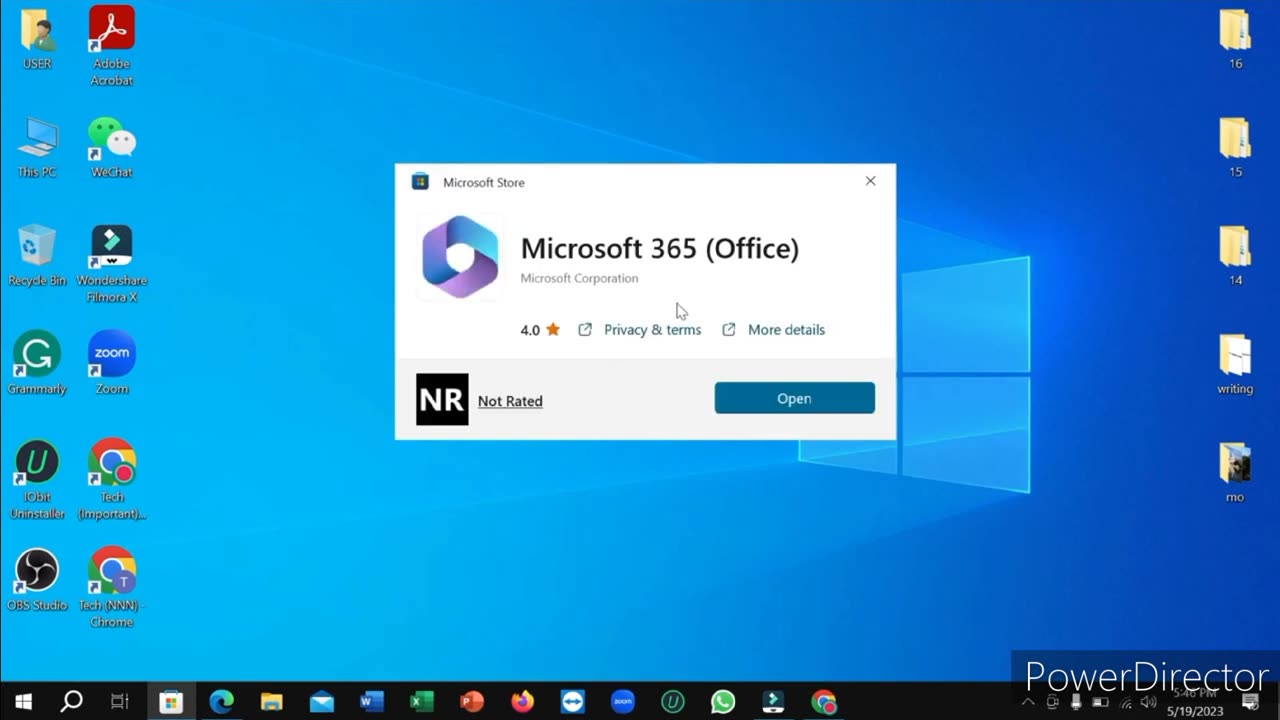
Task: Open IObit Uninstaller from the taskbar
Action: [672, 702]
